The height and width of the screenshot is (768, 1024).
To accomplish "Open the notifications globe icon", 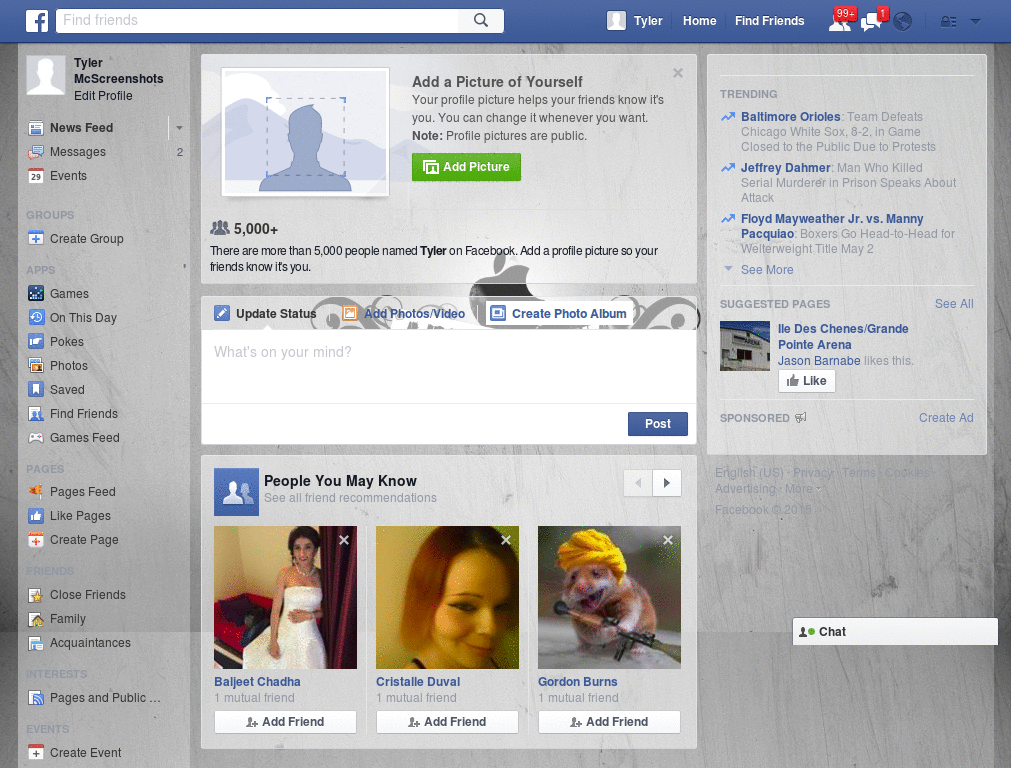I will click(x=903, y=22).
